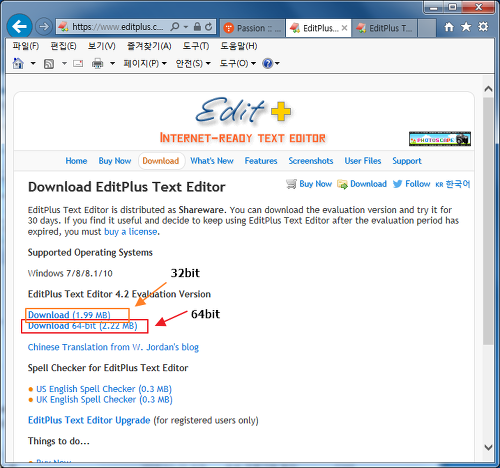Switch to the Passion tab

(252, 28)
